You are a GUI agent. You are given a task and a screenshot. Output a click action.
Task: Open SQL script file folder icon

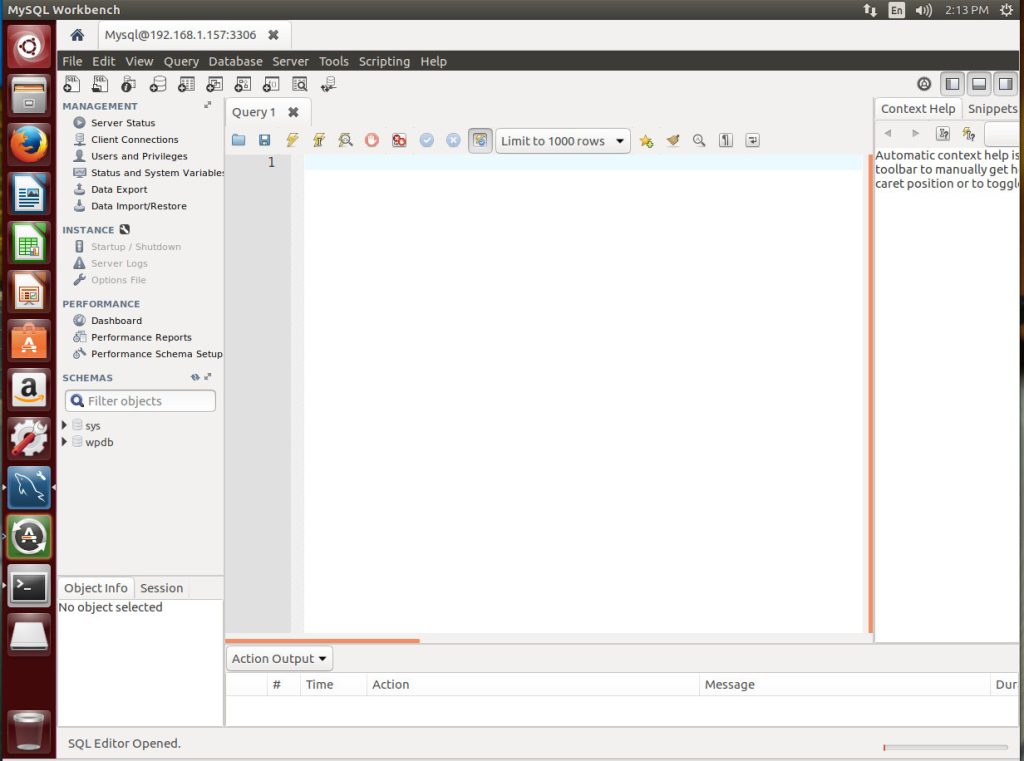(238, 141)
